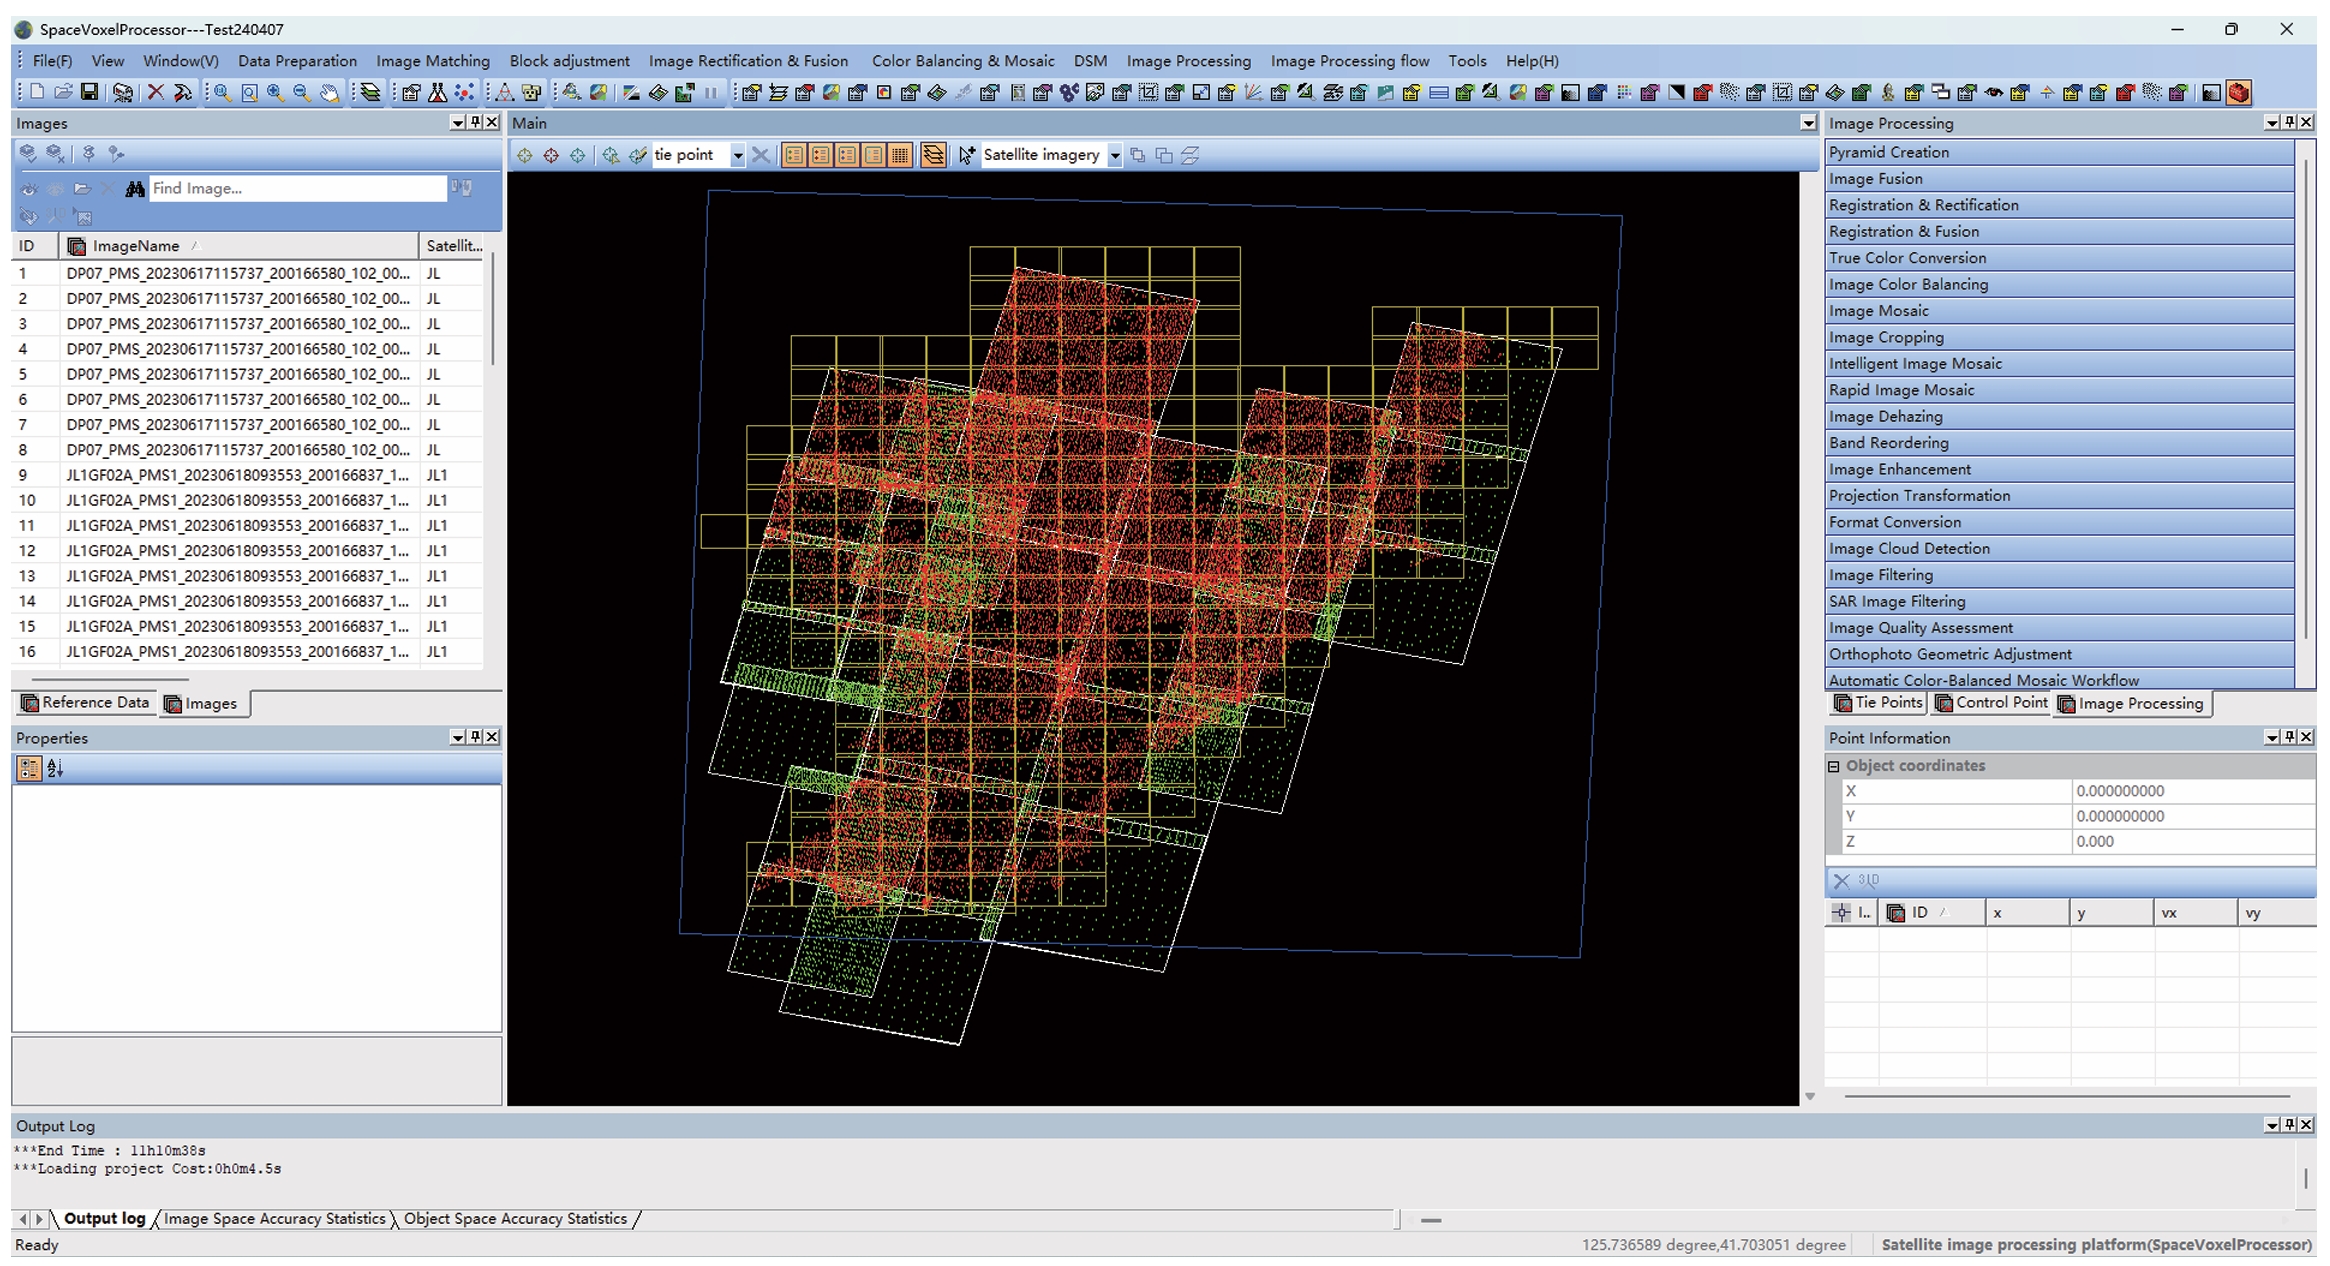Open the Block adjustment menu

click(x=570, y=61)
